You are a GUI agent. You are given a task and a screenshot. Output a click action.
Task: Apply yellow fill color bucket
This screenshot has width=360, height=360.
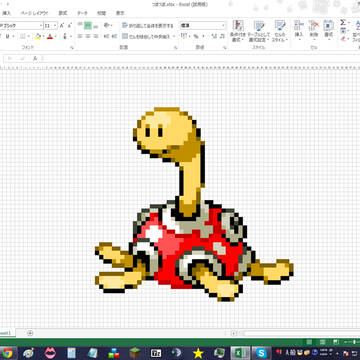click(x=38, y=36)
